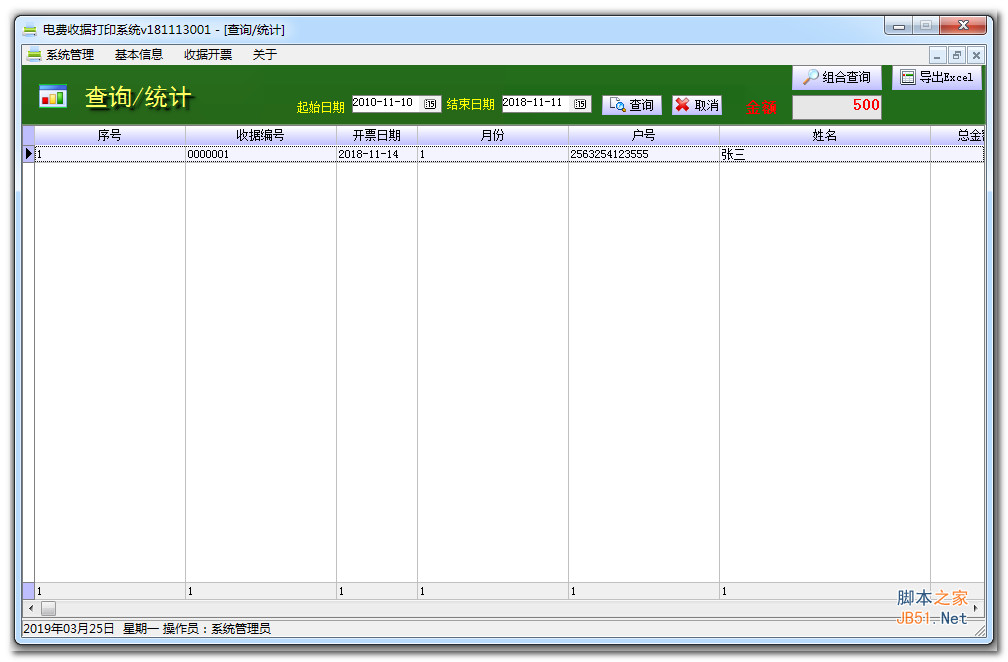This screenshot has width=1008, height=662.
Task: Select account number cell 2563254123555
Action: pos(644,154)
